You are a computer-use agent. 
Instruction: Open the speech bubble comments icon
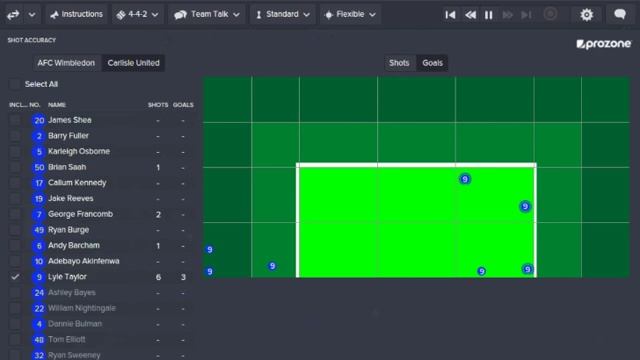620,14
